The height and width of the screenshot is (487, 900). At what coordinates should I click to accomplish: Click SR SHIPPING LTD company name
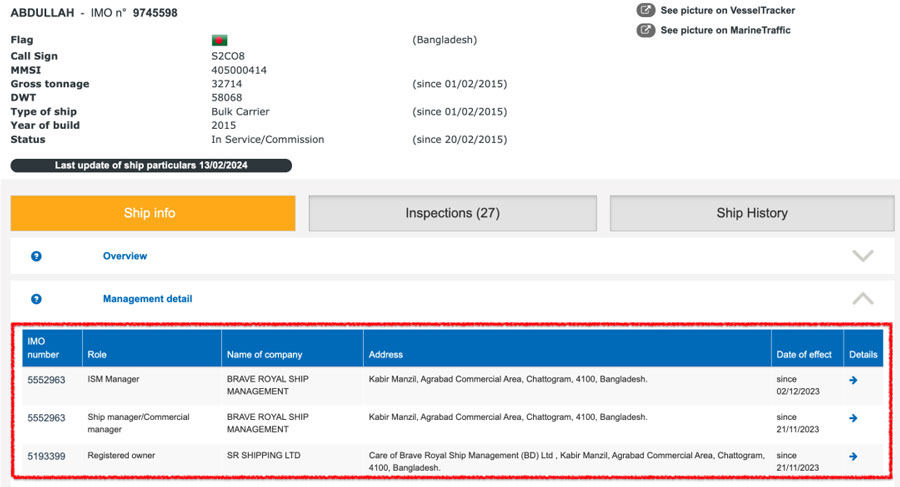pos(263,455)
